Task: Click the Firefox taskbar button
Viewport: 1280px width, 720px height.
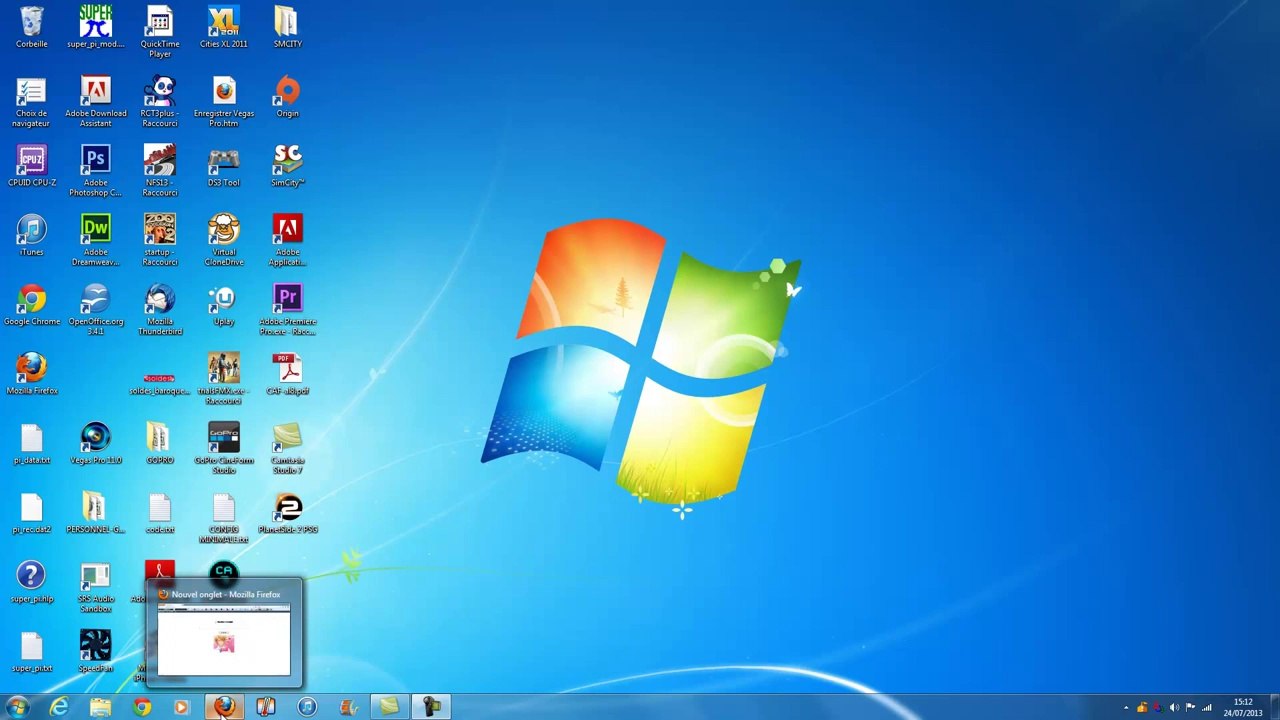Action: pyautogui.click(x=224, y=707)
